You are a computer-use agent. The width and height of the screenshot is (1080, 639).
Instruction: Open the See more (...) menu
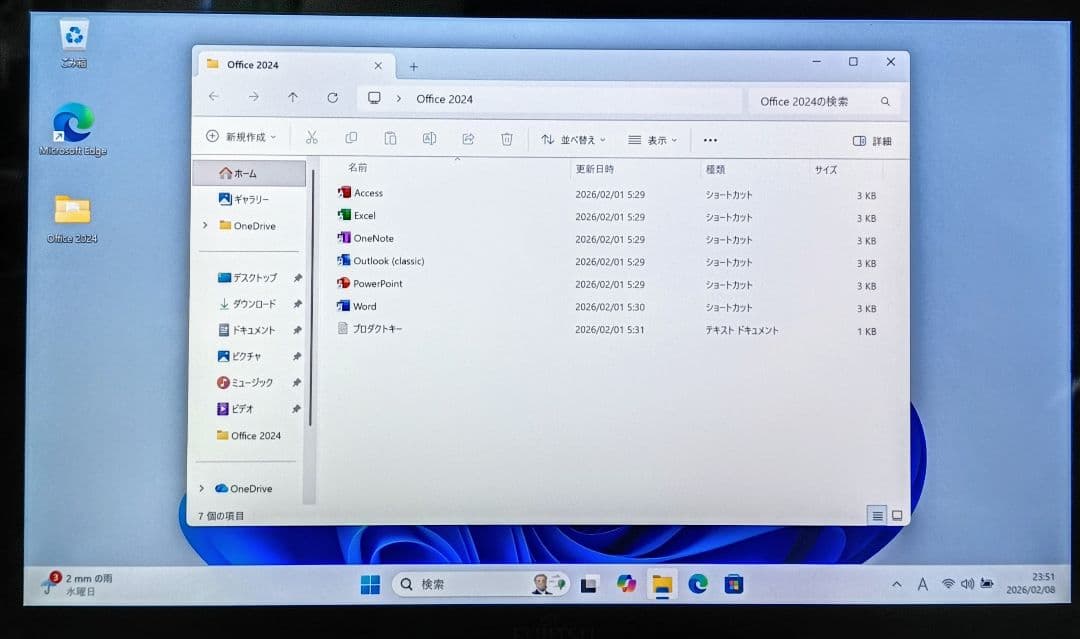tap(710, 140)
